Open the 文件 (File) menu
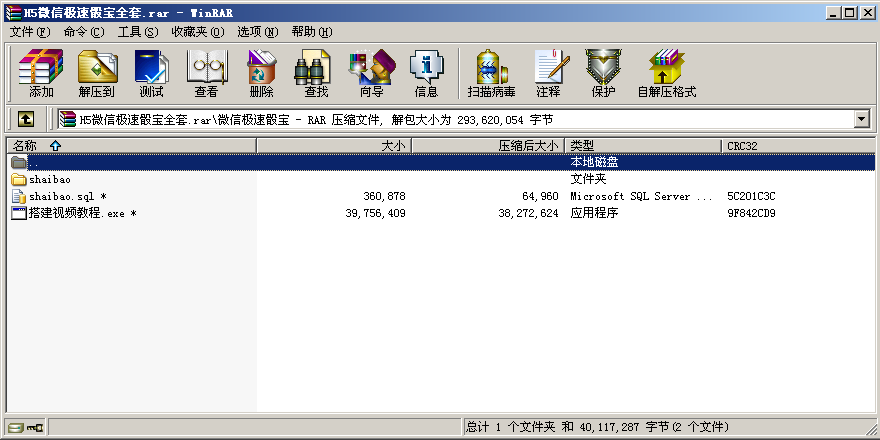The width and height of the screenshot is (880, 440). tap(30, 32)
